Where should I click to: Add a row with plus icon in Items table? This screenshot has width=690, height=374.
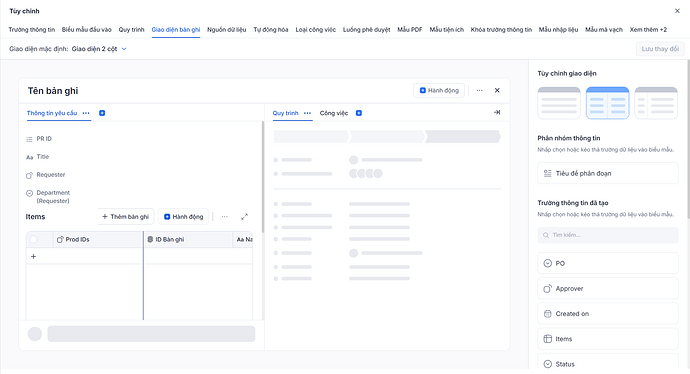(33, 256)
